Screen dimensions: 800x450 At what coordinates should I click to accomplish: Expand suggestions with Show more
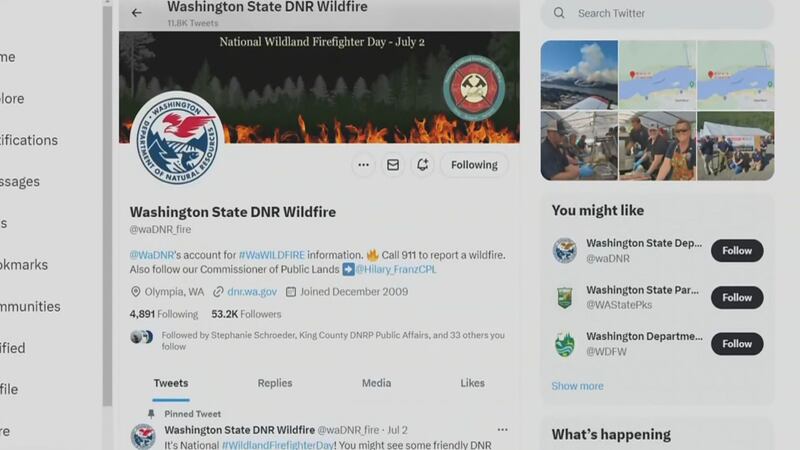tap(577, 386)
